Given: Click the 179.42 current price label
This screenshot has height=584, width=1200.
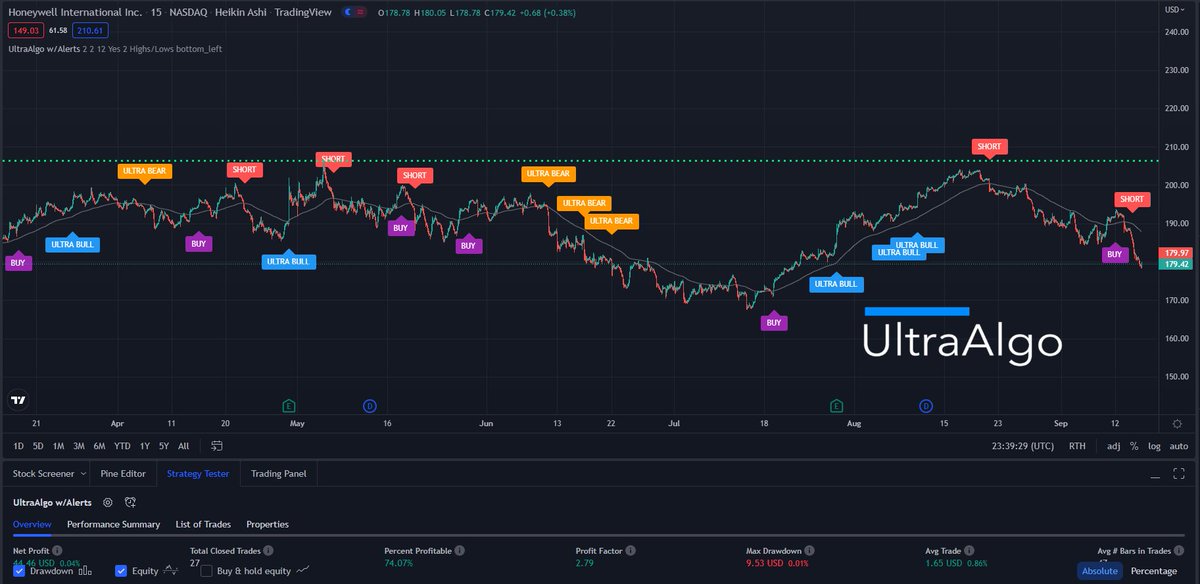Looking at the screenshot, I should [1176, 264].
